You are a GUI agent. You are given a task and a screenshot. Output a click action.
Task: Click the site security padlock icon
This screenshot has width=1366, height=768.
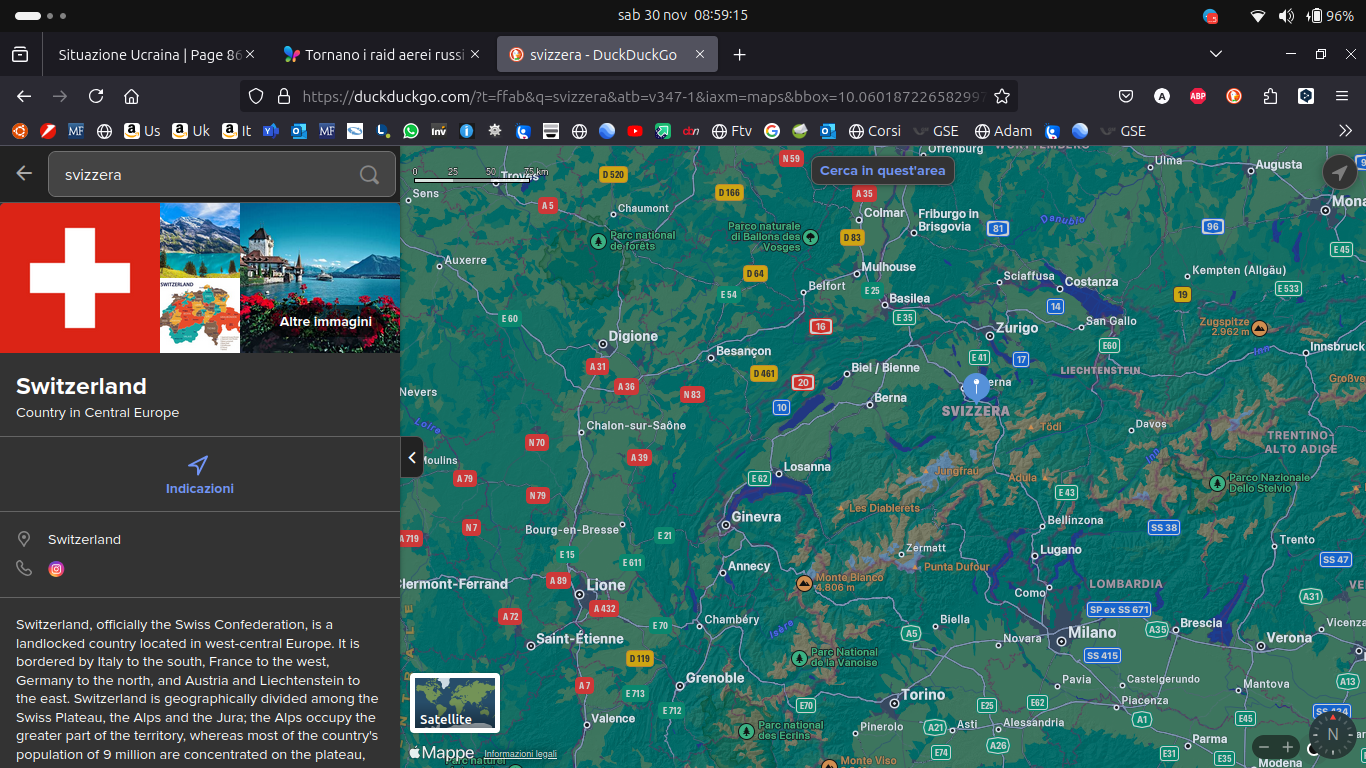point(284,96)
